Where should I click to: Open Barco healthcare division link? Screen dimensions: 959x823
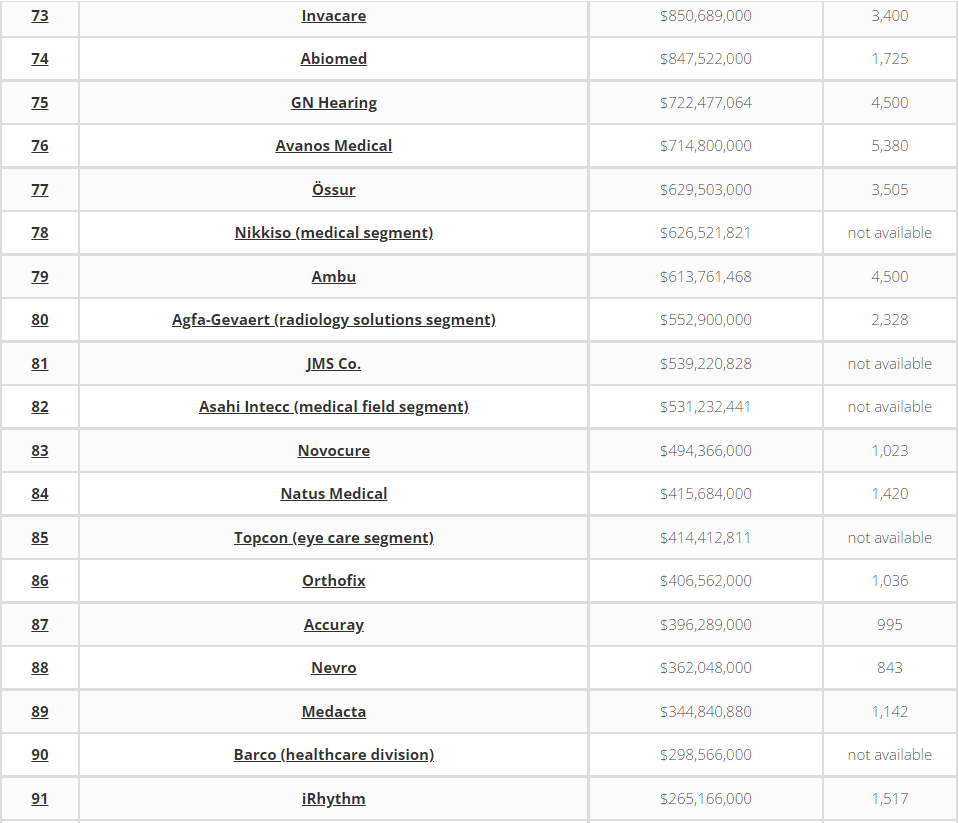[333, 755]
